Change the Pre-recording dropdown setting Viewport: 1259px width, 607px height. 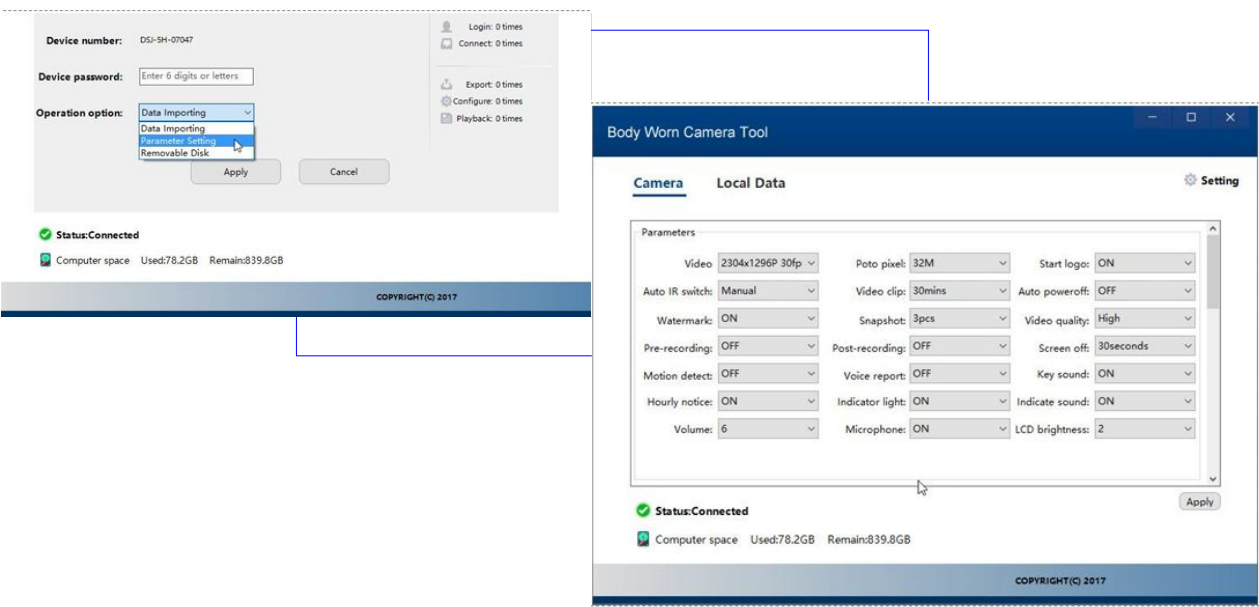768,346
